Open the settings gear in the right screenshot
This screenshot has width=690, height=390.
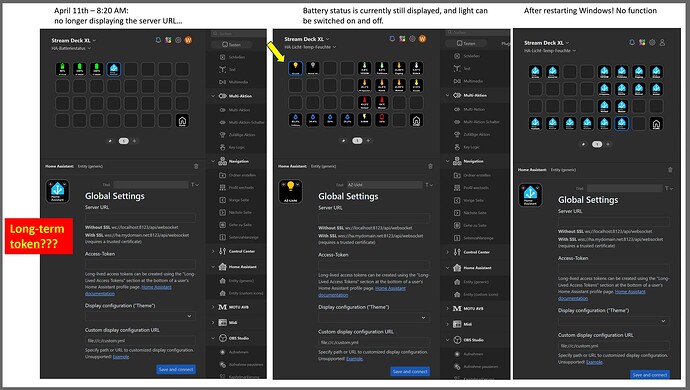coord(652,42)
